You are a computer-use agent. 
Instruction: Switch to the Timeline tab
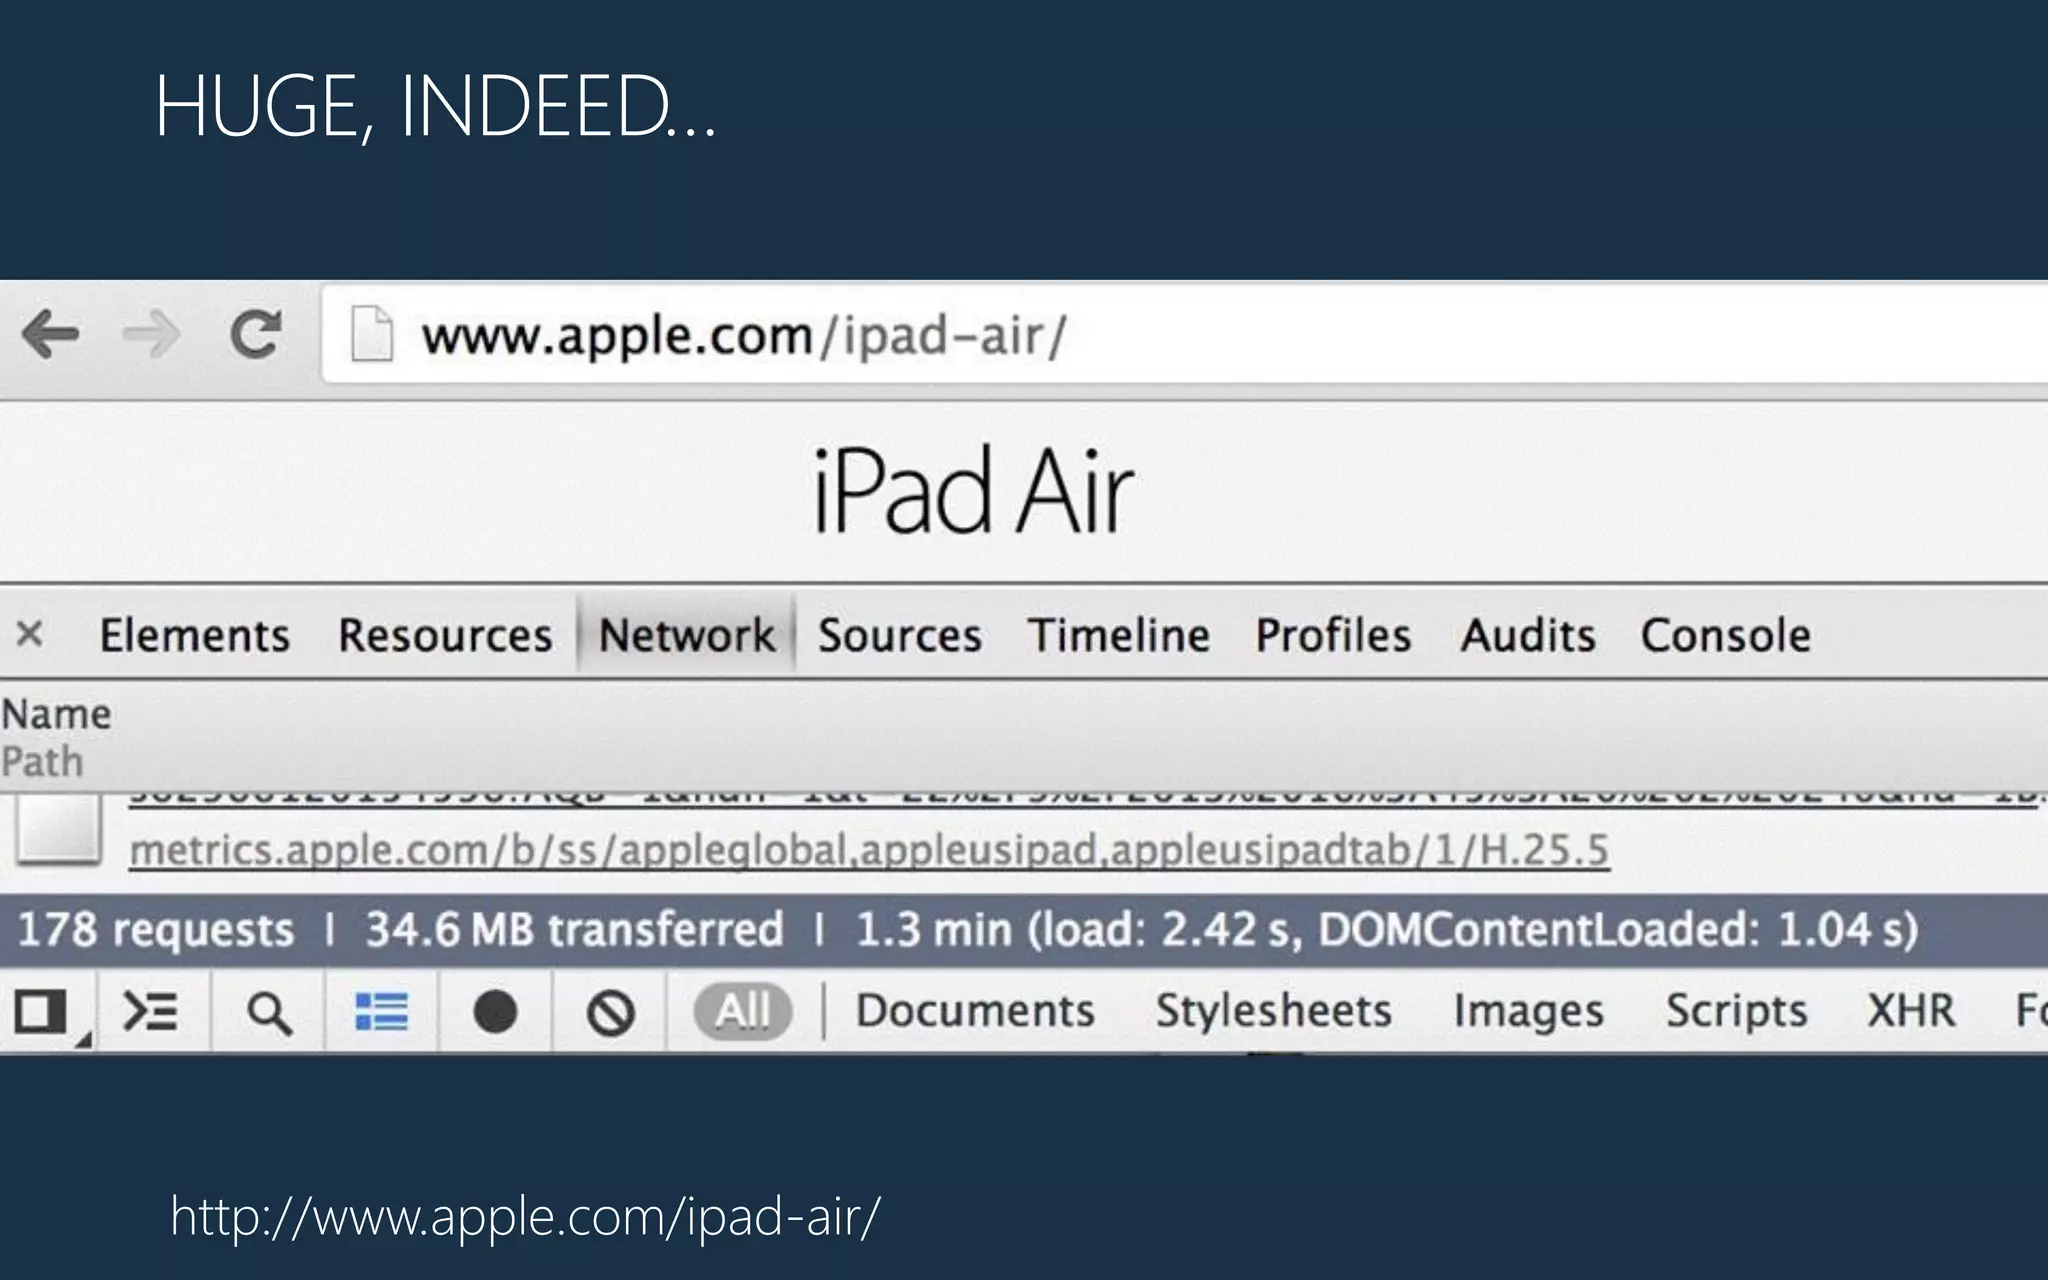[1119, 635]
